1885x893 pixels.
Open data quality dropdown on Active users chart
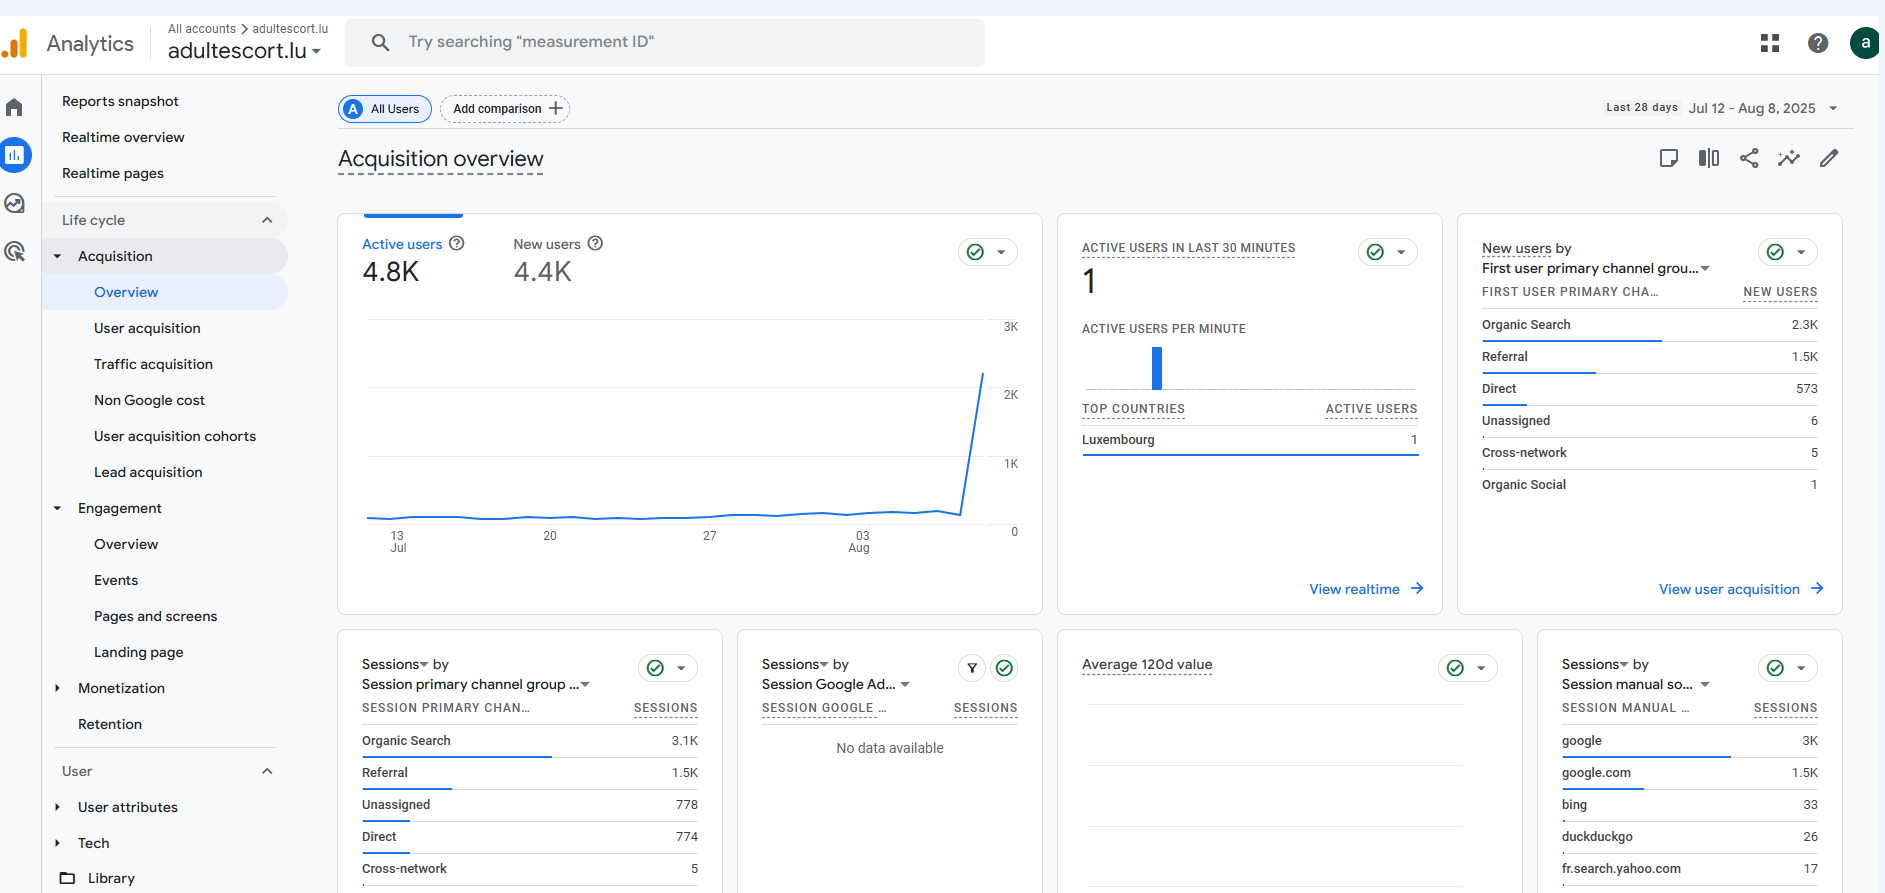[x=988, y=252]
